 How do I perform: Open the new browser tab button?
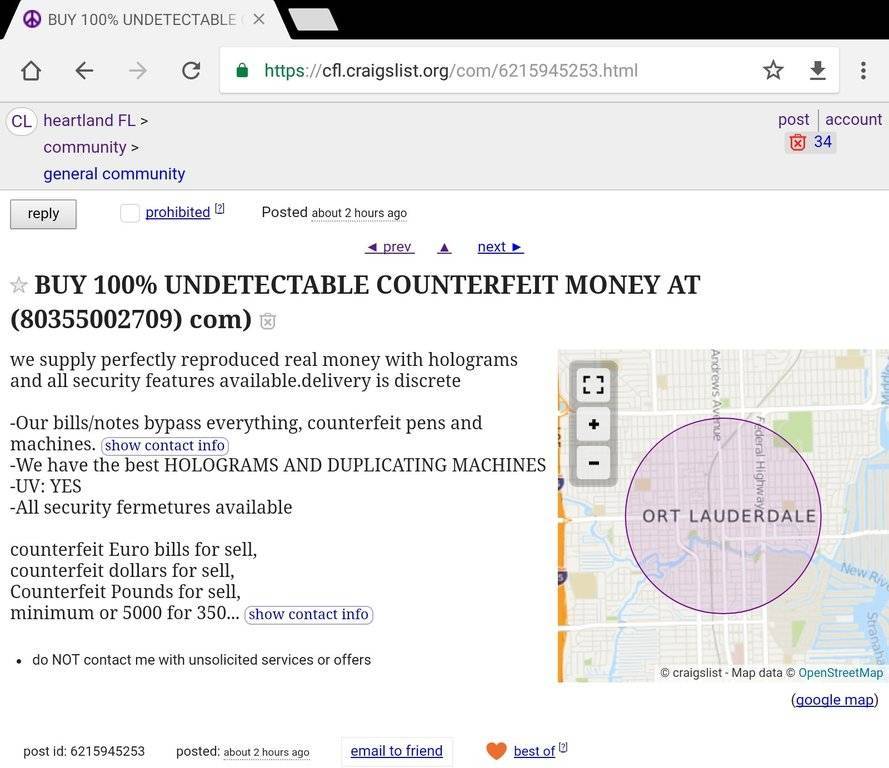(x=312, y=19)
